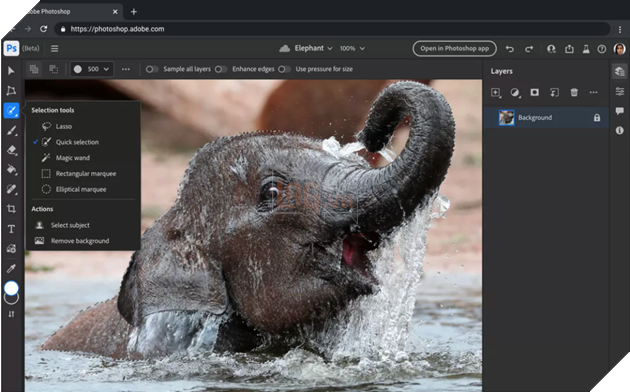The height and width of the screenshot is (392, 630).
Task: Select the Paint bucket fill tool
Action: click(x=11, y=169)
